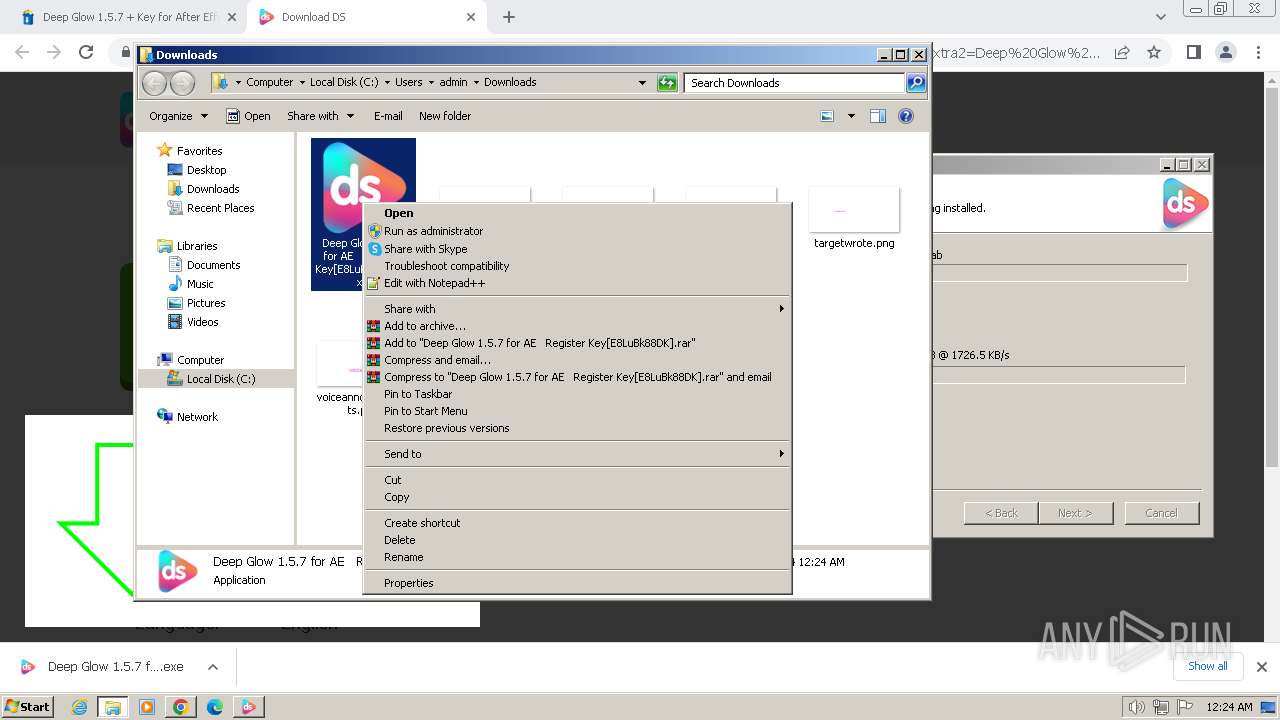
Task: Click E-mail in the toolbar
Action: (x=388, y=116)
